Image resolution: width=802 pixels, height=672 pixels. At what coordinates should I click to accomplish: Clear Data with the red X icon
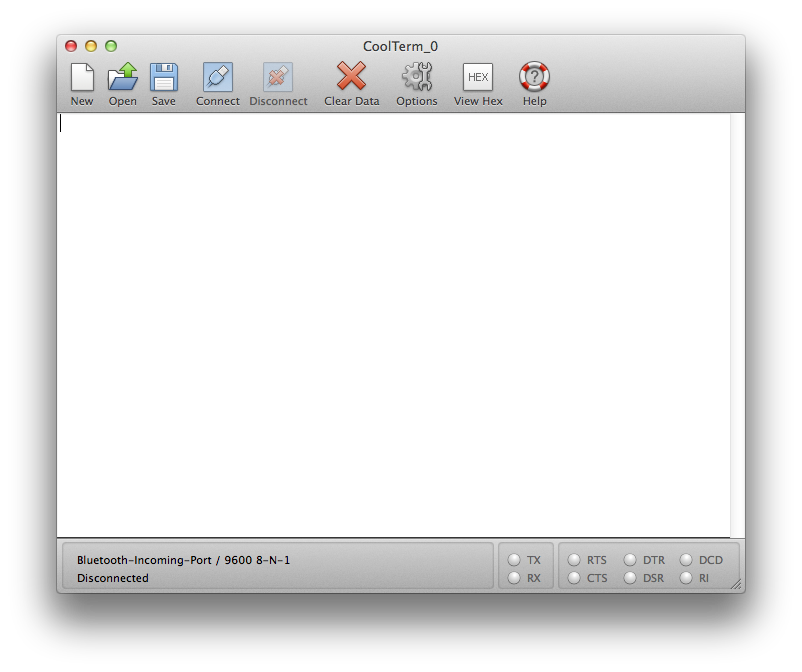351,76
